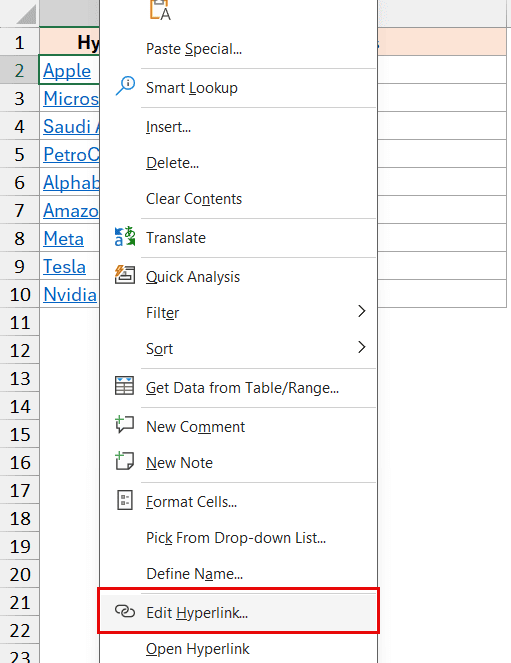
Task: Choose Open Hyperlink
Action: tap(198, 649)
